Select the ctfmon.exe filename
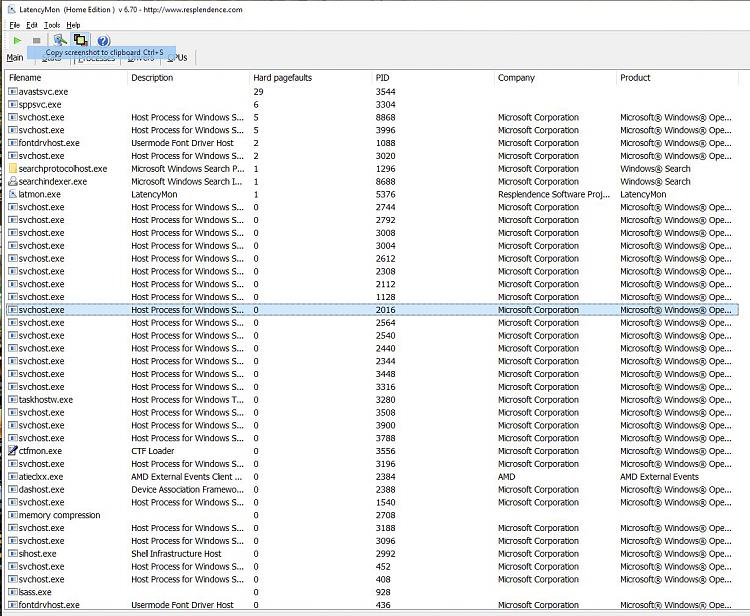 coord(40,451)
